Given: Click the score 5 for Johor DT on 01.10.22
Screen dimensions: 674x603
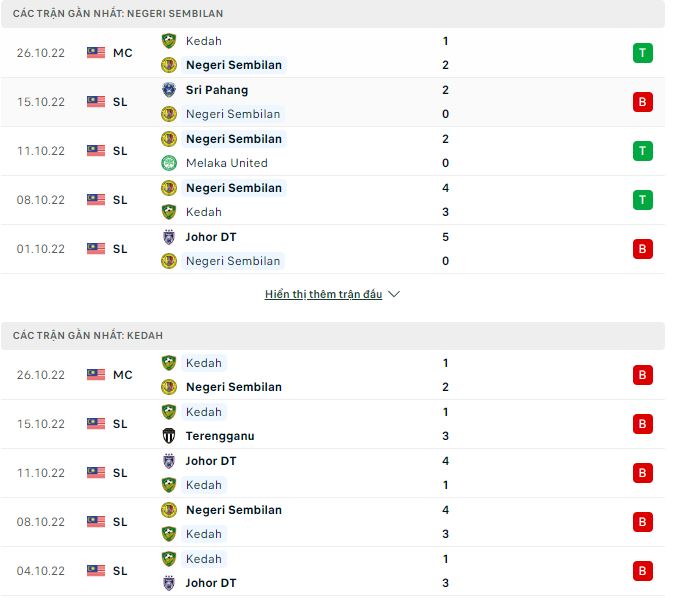Looking at the screenshot, I should pos(445,237).
